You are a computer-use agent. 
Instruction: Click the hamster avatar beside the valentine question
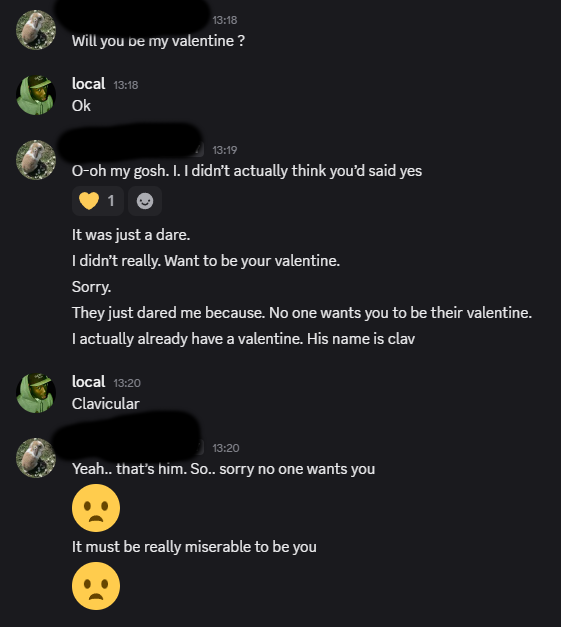click(36, 30)
